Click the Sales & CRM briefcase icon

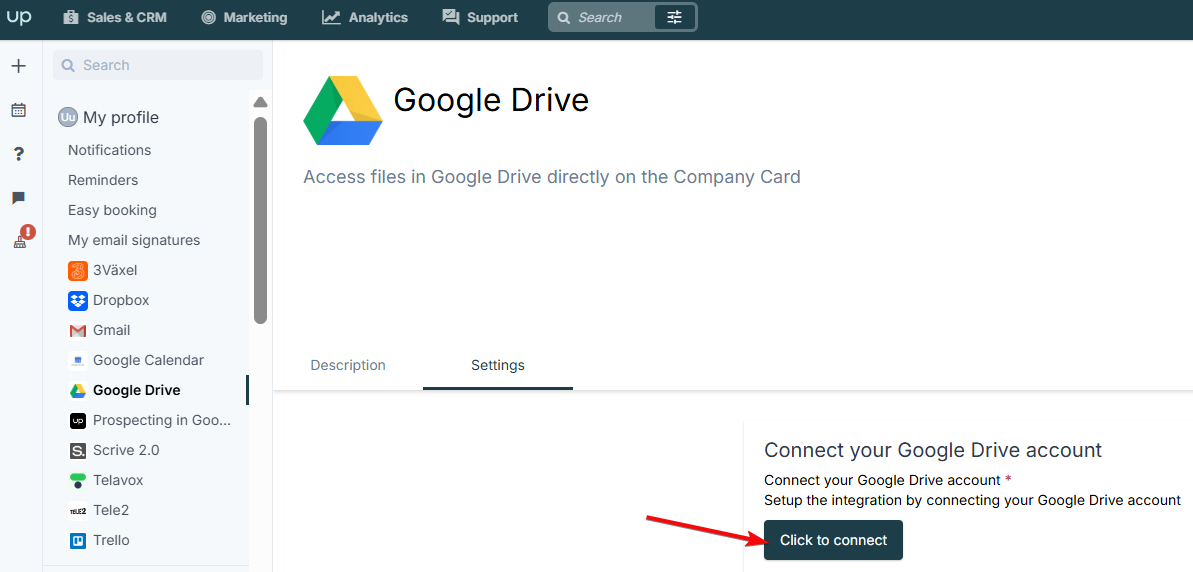click(72, 17)
